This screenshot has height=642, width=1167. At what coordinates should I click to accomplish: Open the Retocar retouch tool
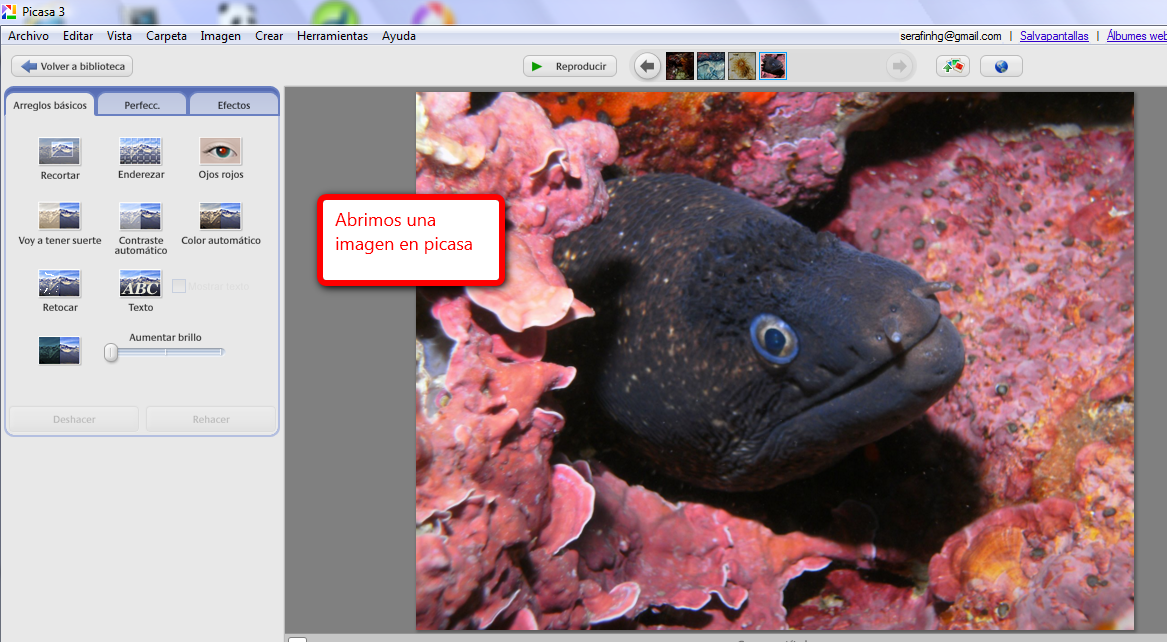tap(59, 284)
